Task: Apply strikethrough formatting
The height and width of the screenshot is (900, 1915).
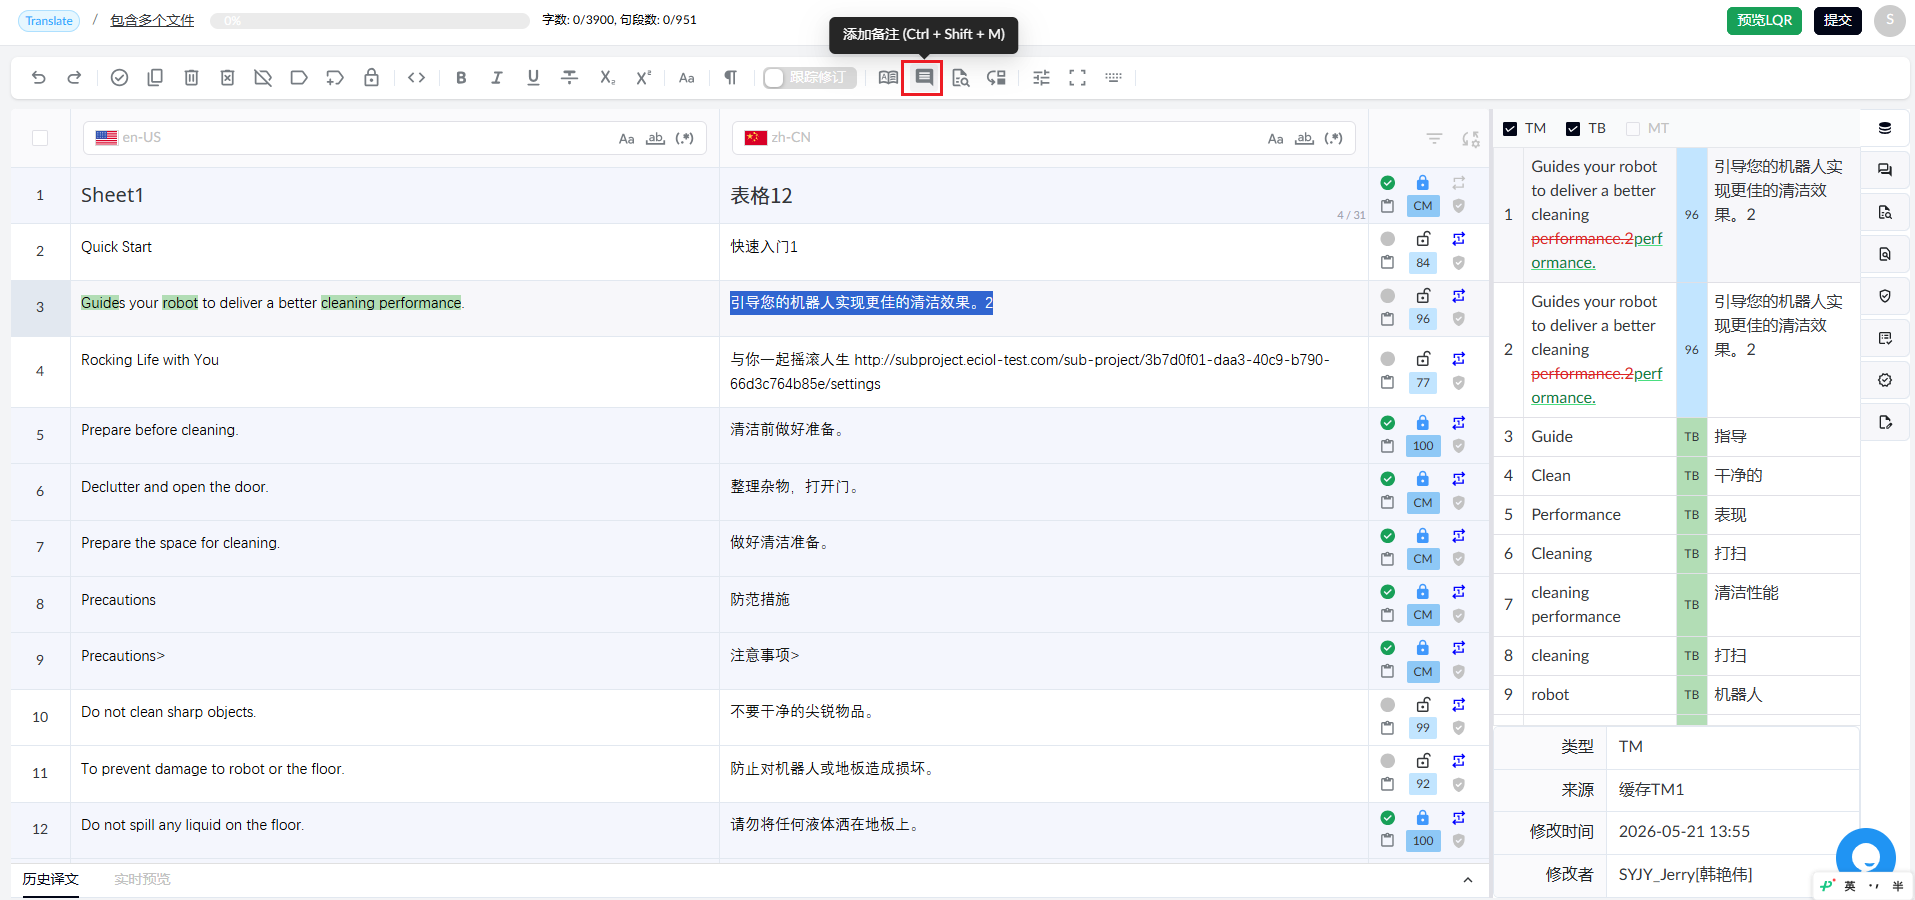Action: tap(569, 77)
